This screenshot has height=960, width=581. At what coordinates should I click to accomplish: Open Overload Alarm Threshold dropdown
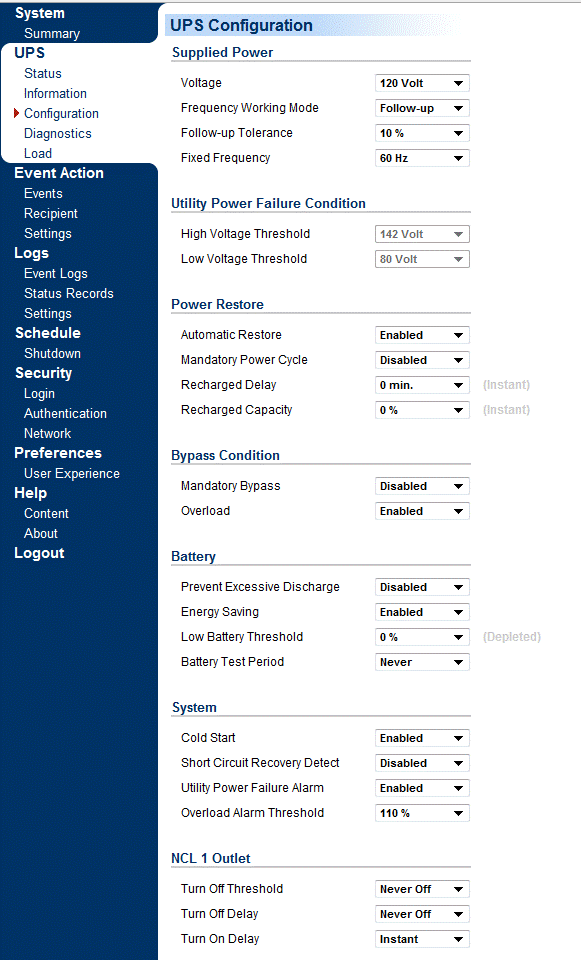(x=422, y=814)
